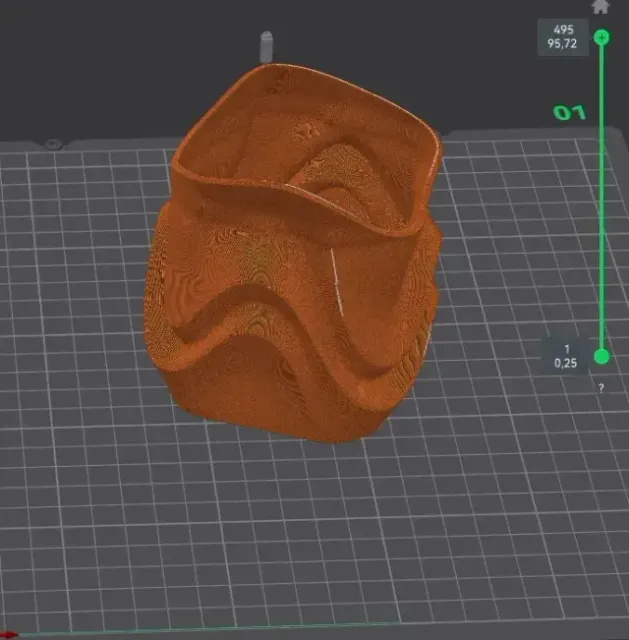The image size is (629, 640).
Task: Click the bottom layer value 1 box
Action: point(565,356)
